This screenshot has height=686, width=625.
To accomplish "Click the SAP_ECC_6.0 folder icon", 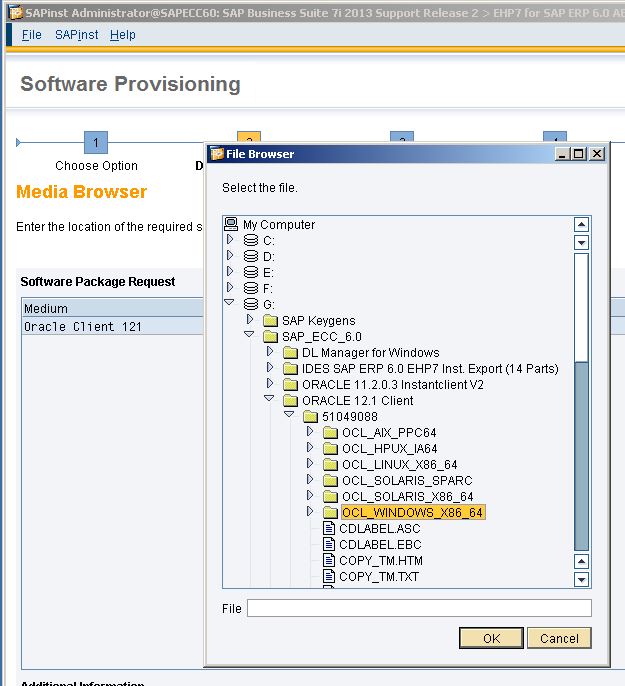I will [271, 337].
